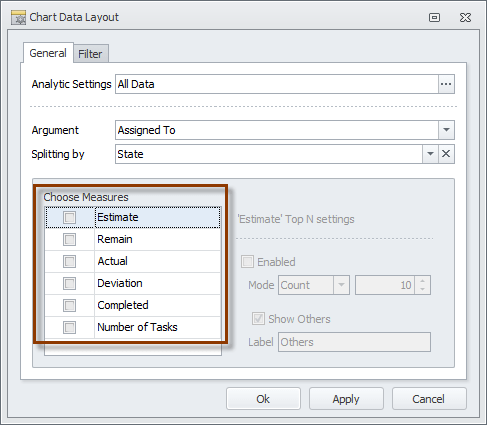Clear the Splitting by State value
The height and width of the screenshot is (425, 487).
coord(446,154)
